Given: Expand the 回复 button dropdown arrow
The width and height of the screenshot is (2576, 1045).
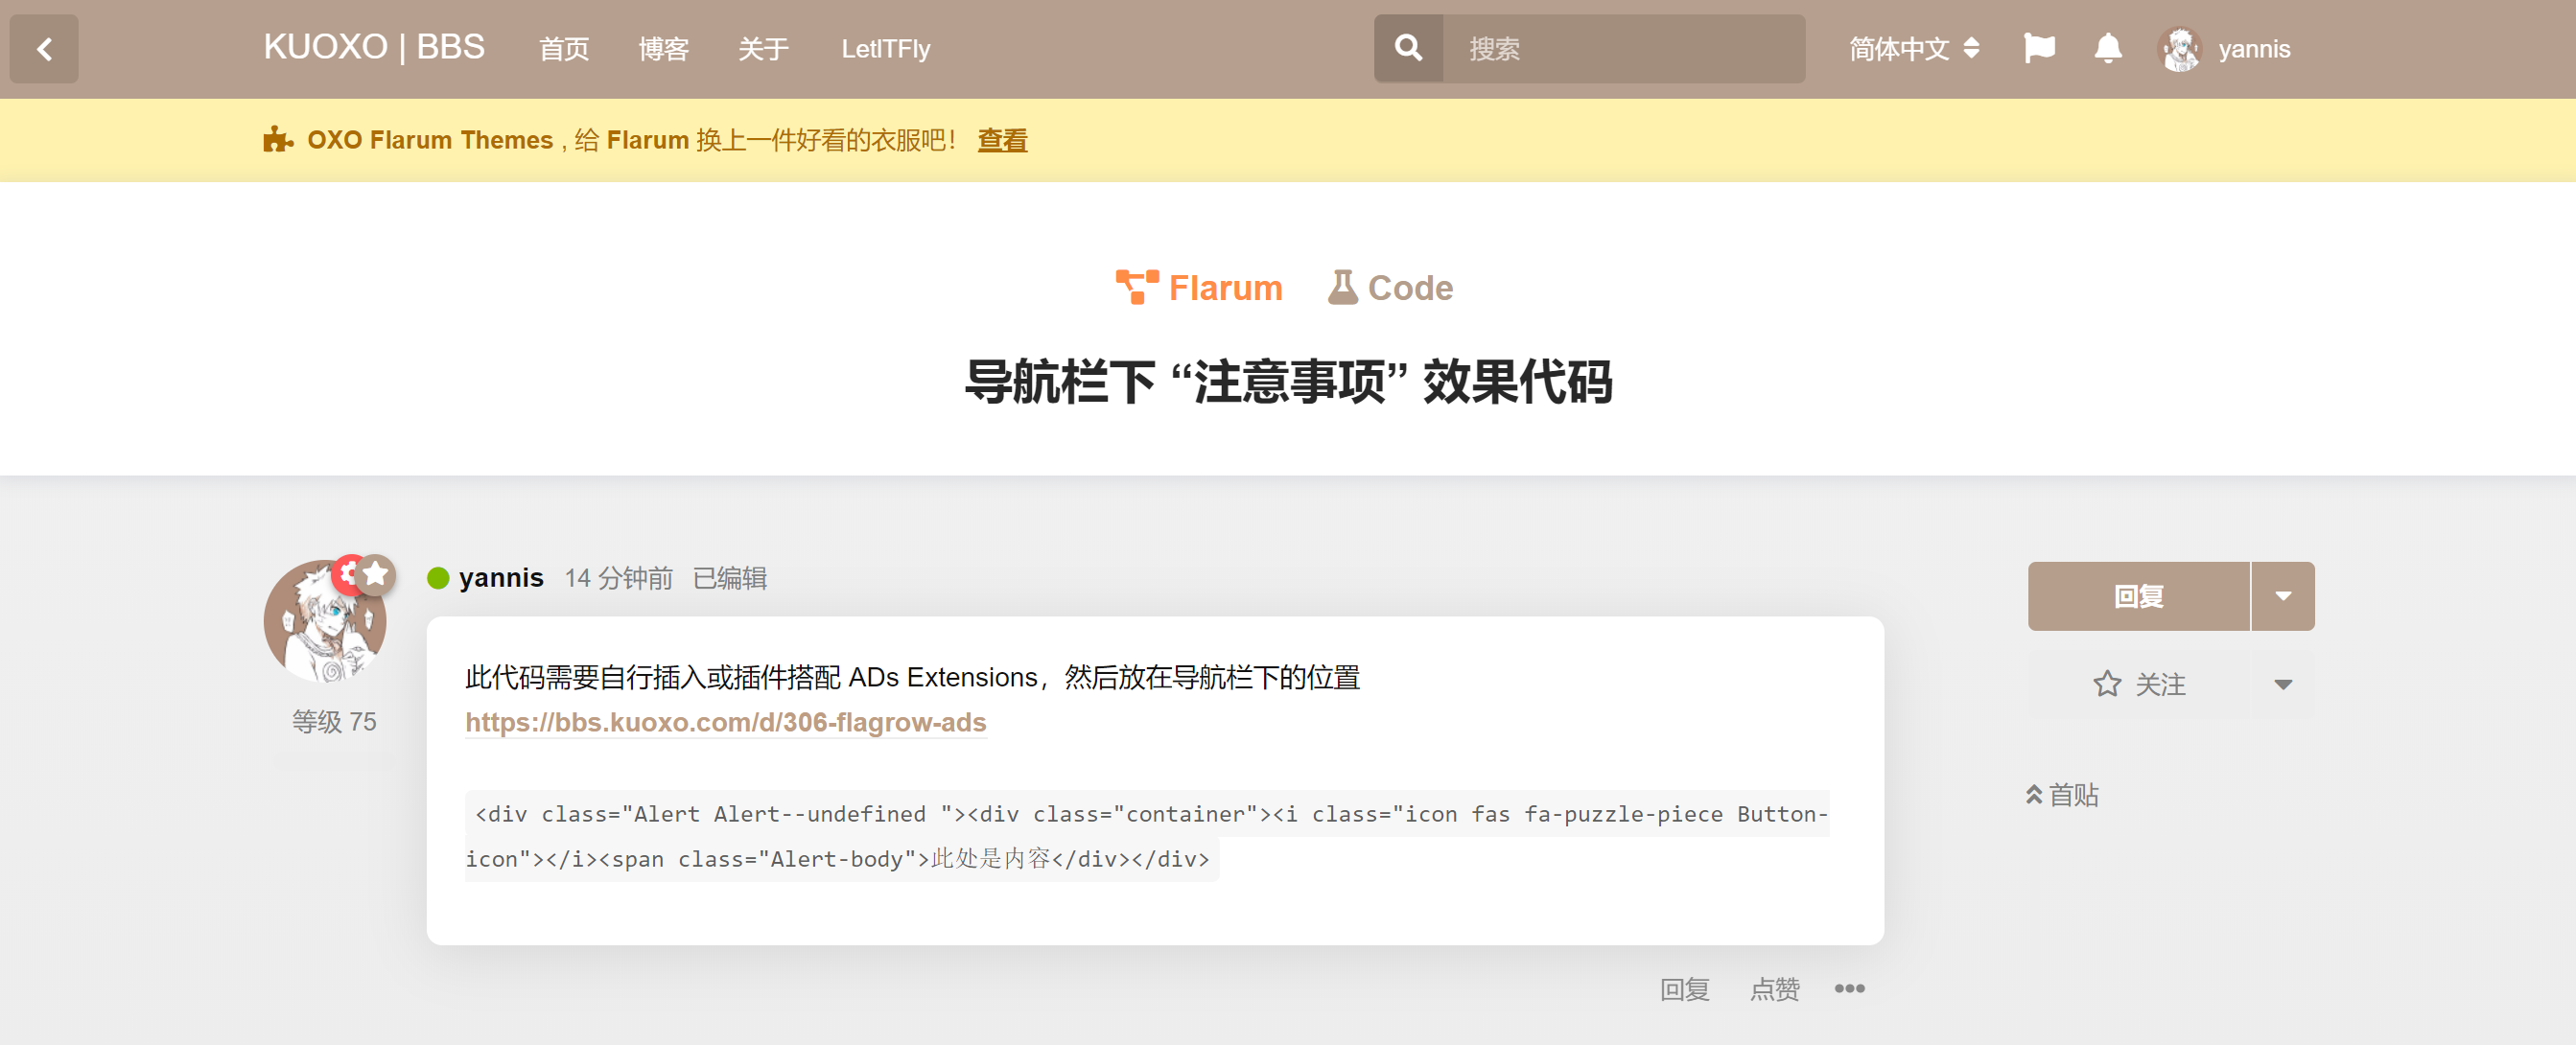Looking at the screenshot, I should (x=2282, y=596).
